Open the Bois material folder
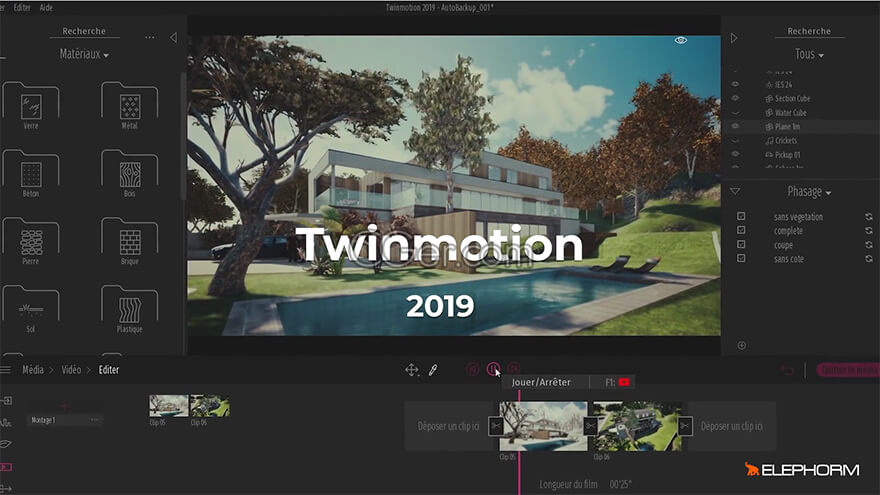The image size is (880, 495). tap(130, 173)
